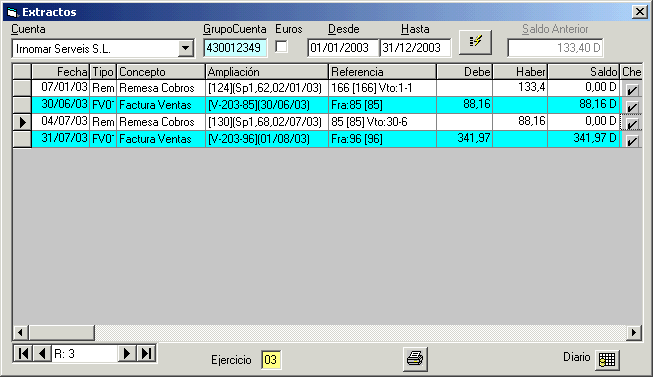This screenshot has width=653, height=377.
Task: Click Haber value 133,4
Action: (x=520, y=88)
